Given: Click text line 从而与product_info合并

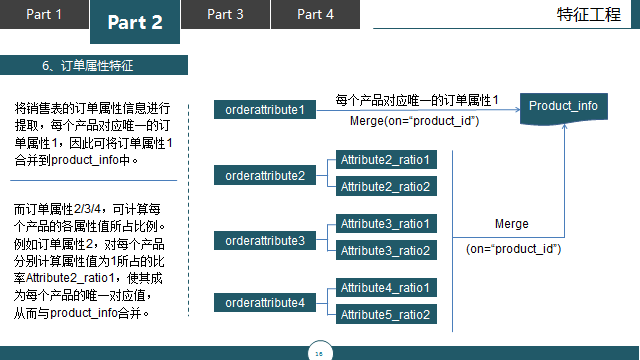Looking at the screenshot, I should click(x=82, y=313).
